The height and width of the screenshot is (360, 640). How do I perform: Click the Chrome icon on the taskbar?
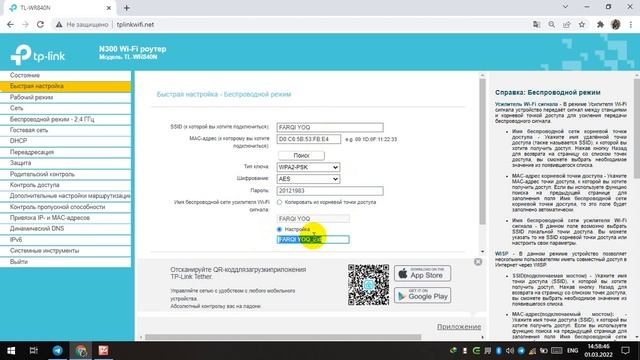[x=81, y=351]
